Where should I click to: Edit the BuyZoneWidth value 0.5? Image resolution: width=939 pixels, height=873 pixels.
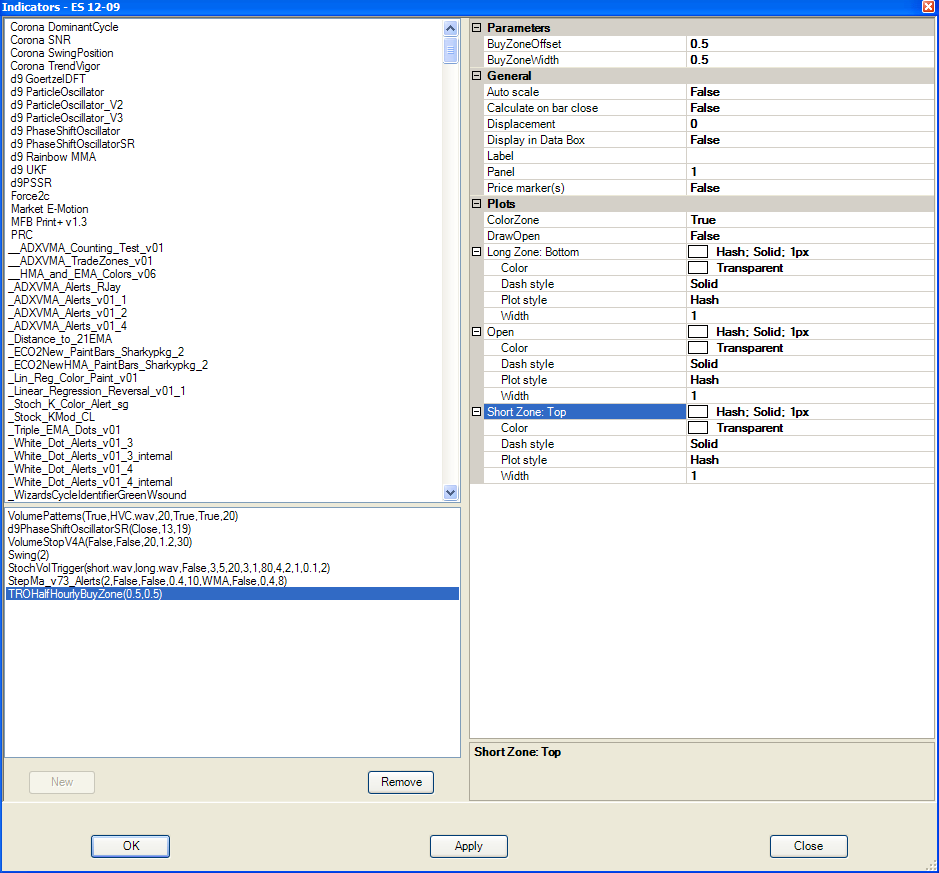pyautogui.click(x=810, y=60)
